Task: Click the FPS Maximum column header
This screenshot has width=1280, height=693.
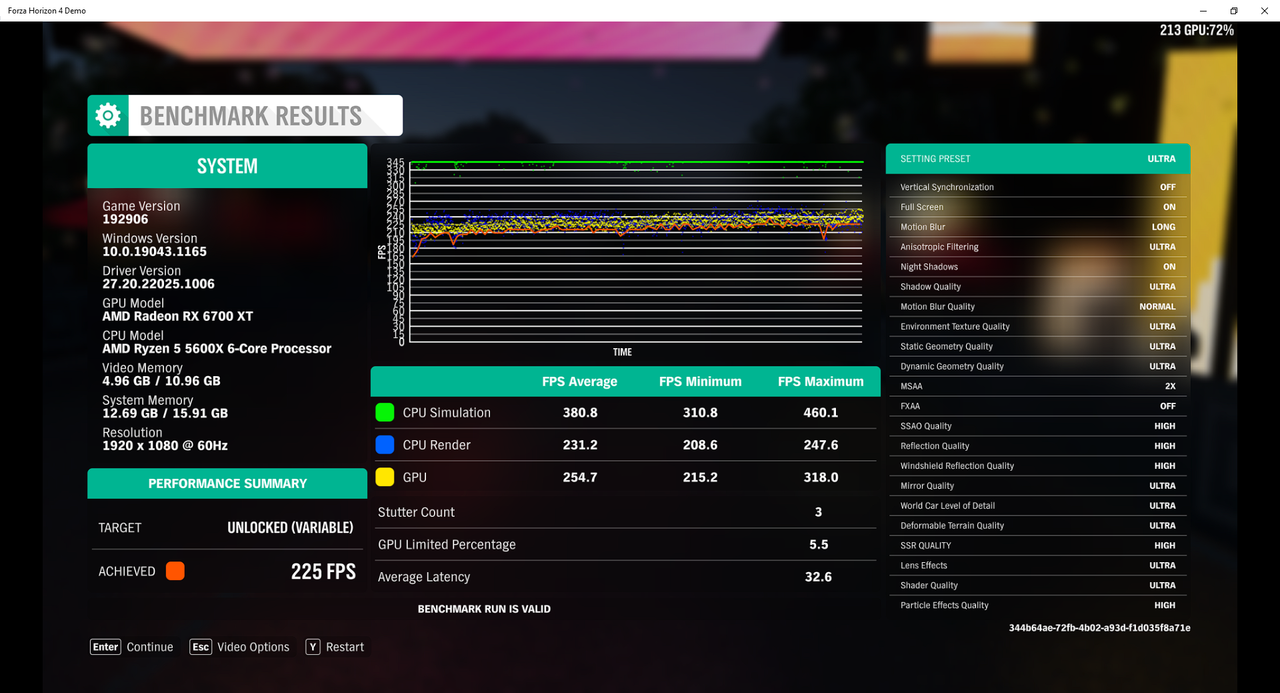Action: [821, 381]
